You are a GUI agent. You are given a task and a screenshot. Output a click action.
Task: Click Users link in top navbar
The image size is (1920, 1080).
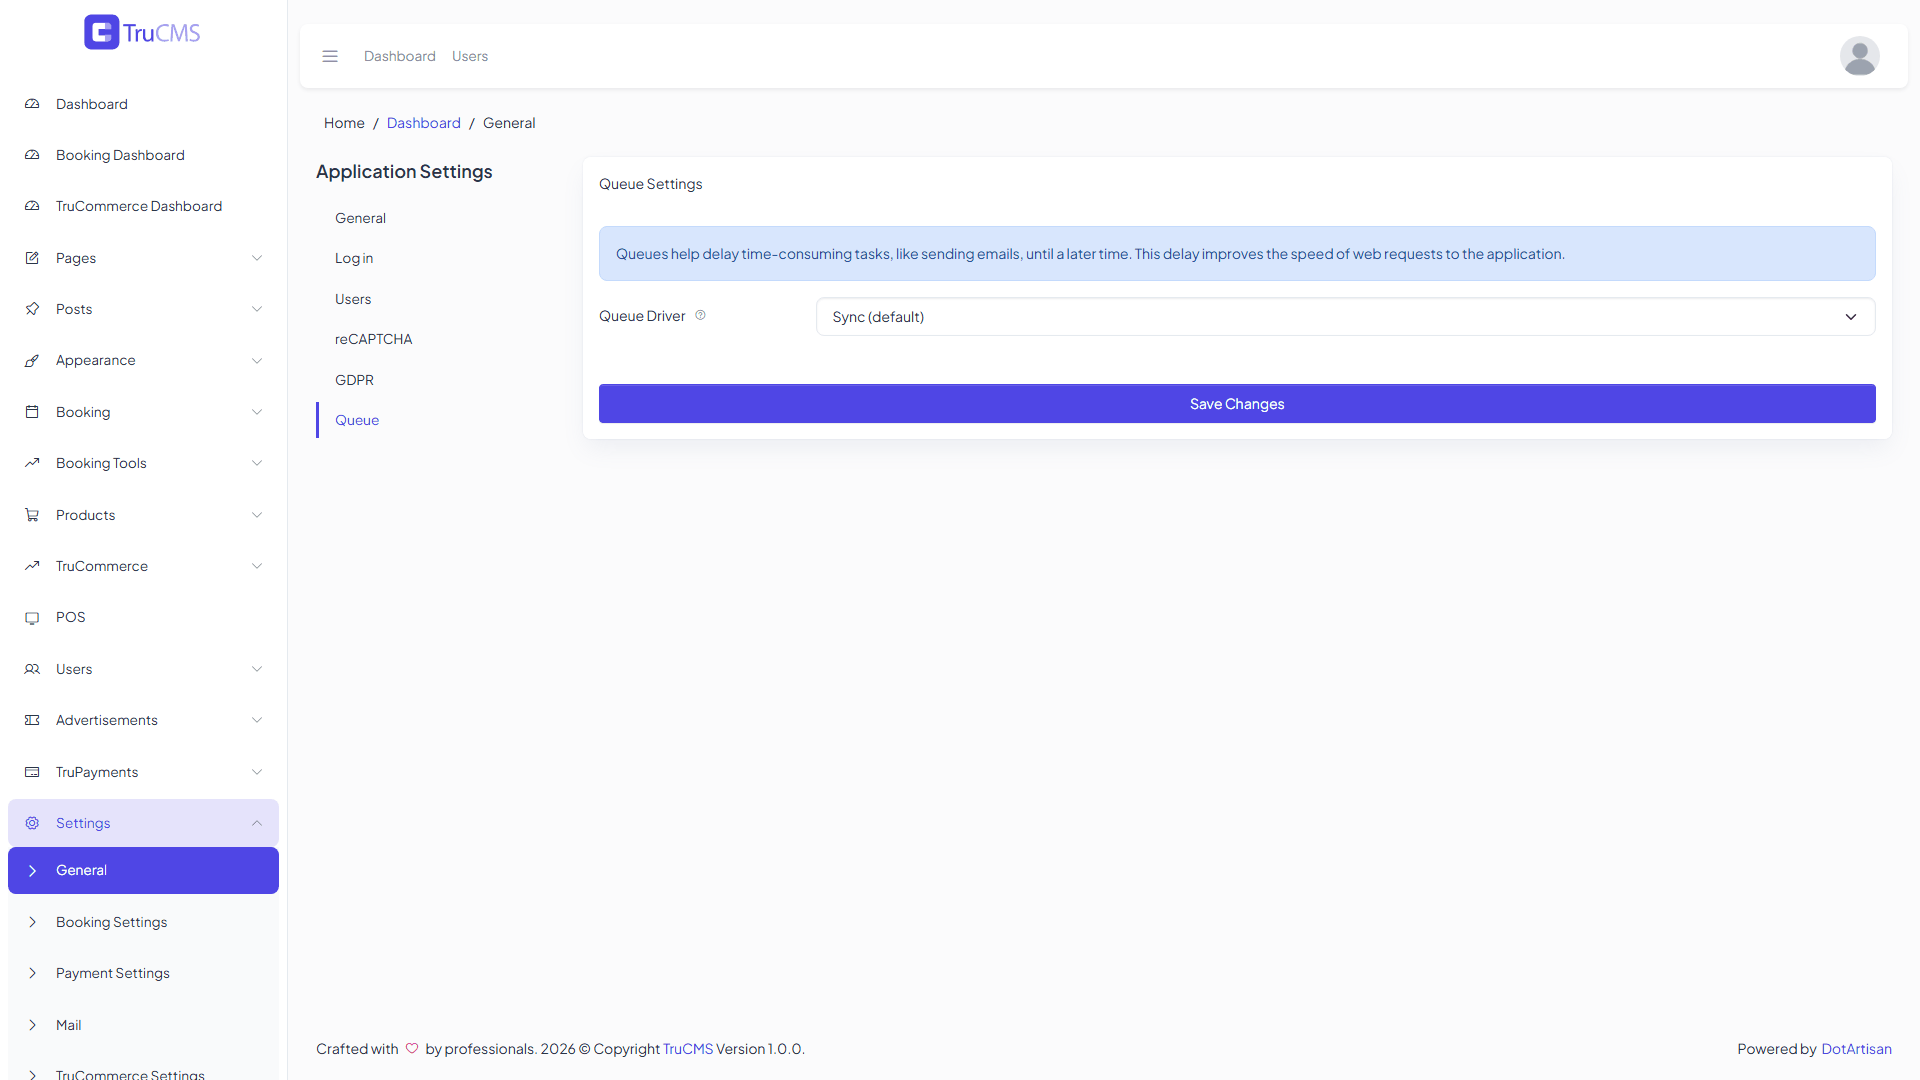[x=470, y=56]
